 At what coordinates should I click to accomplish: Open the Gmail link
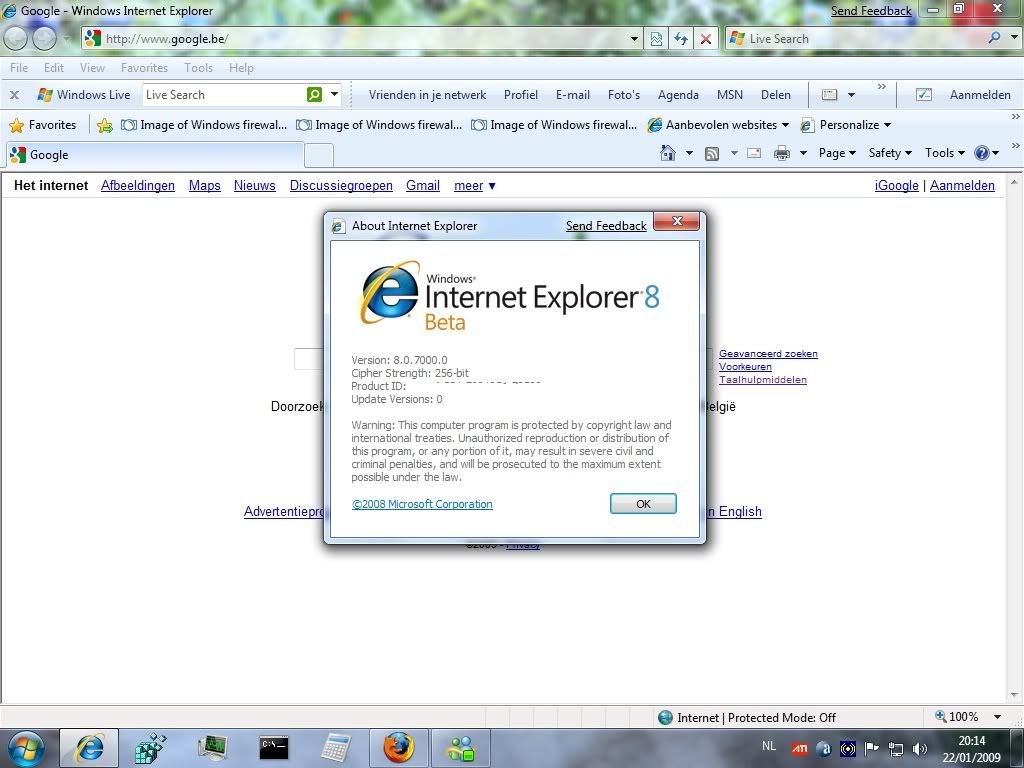coord(423,185)
